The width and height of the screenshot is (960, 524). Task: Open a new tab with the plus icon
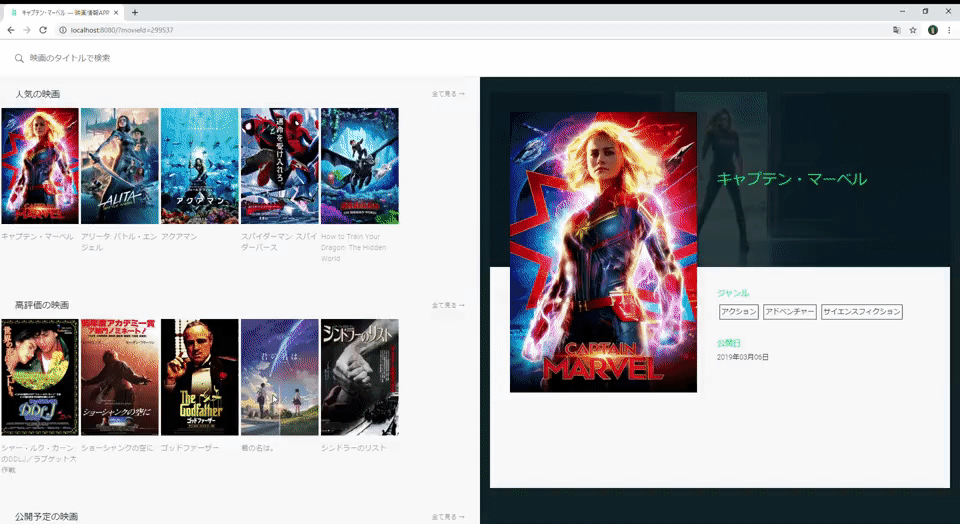click(135, 12)
